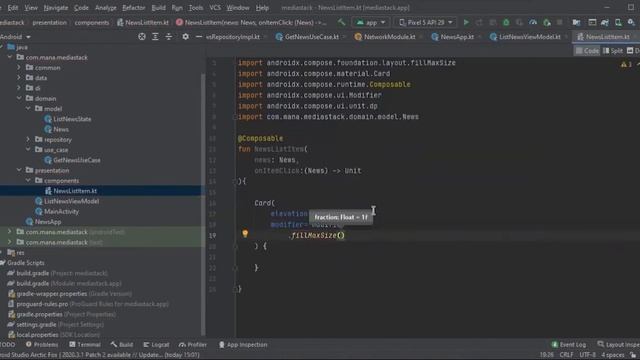
Task: Select ListNewsState in project tree
Action: pyautogui.click(x=72, y=119)
